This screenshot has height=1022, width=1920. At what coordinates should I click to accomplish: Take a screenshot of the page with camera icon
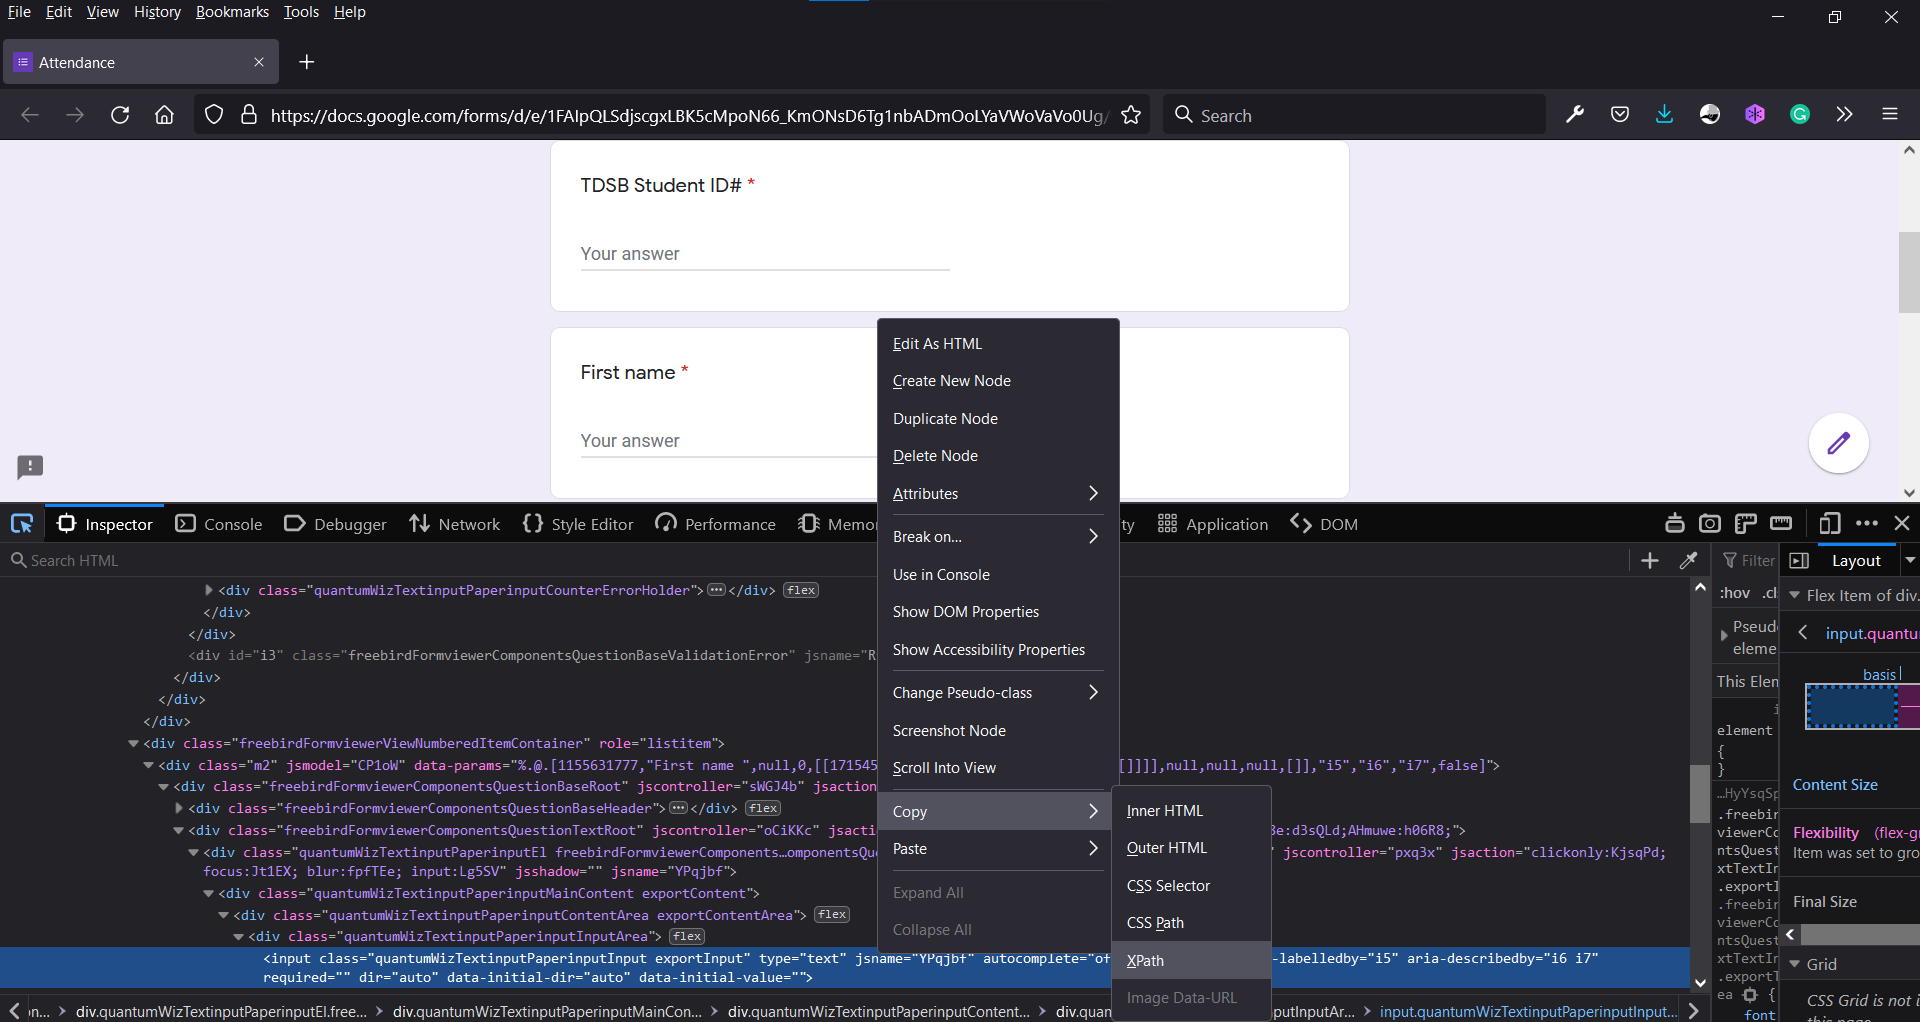(1709, 523)
